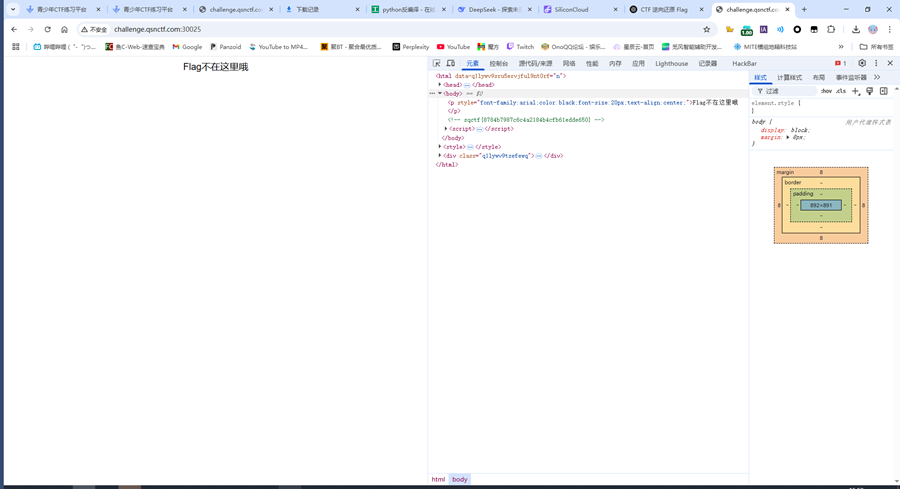Select the sqctf flag comment line
The height and width of the screenshot is (489, 900).
526,120
